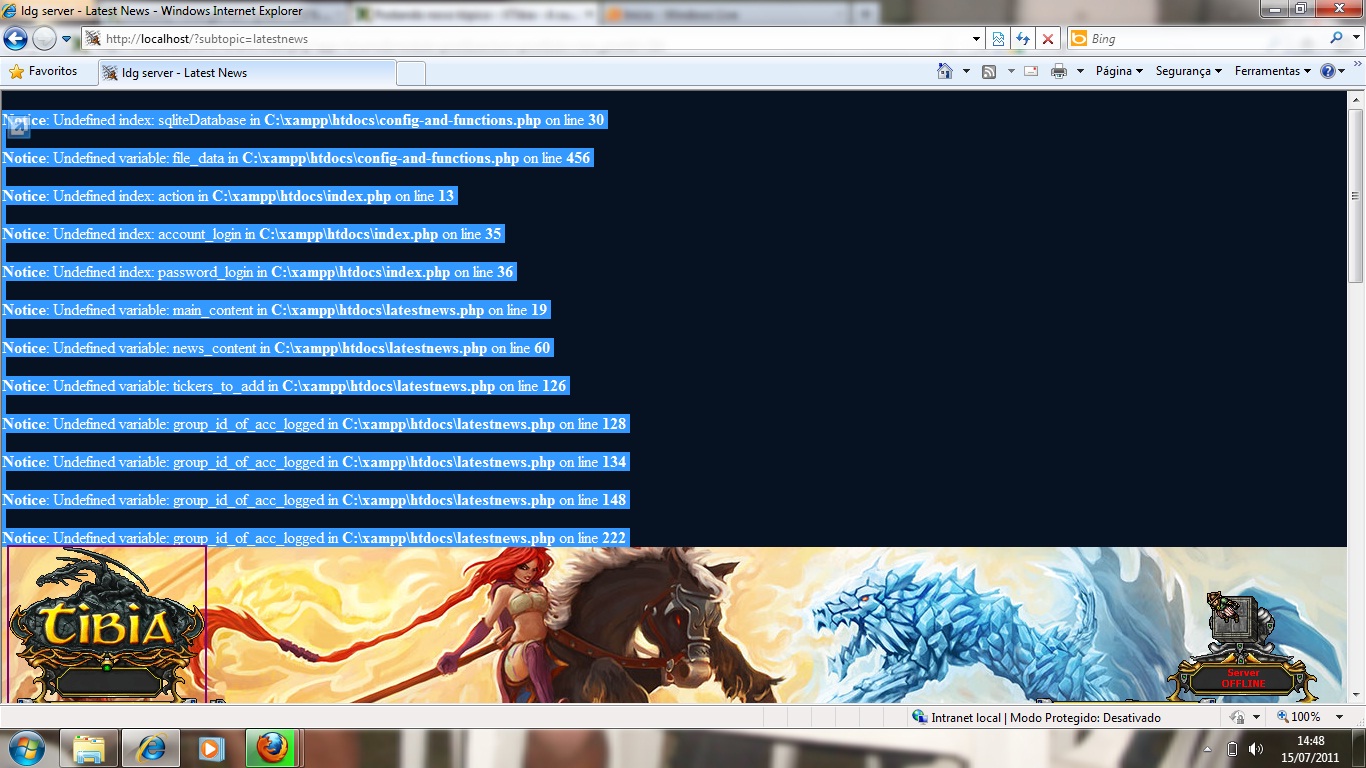Toggle Compatibility View icon

click(x=998, y=39)
